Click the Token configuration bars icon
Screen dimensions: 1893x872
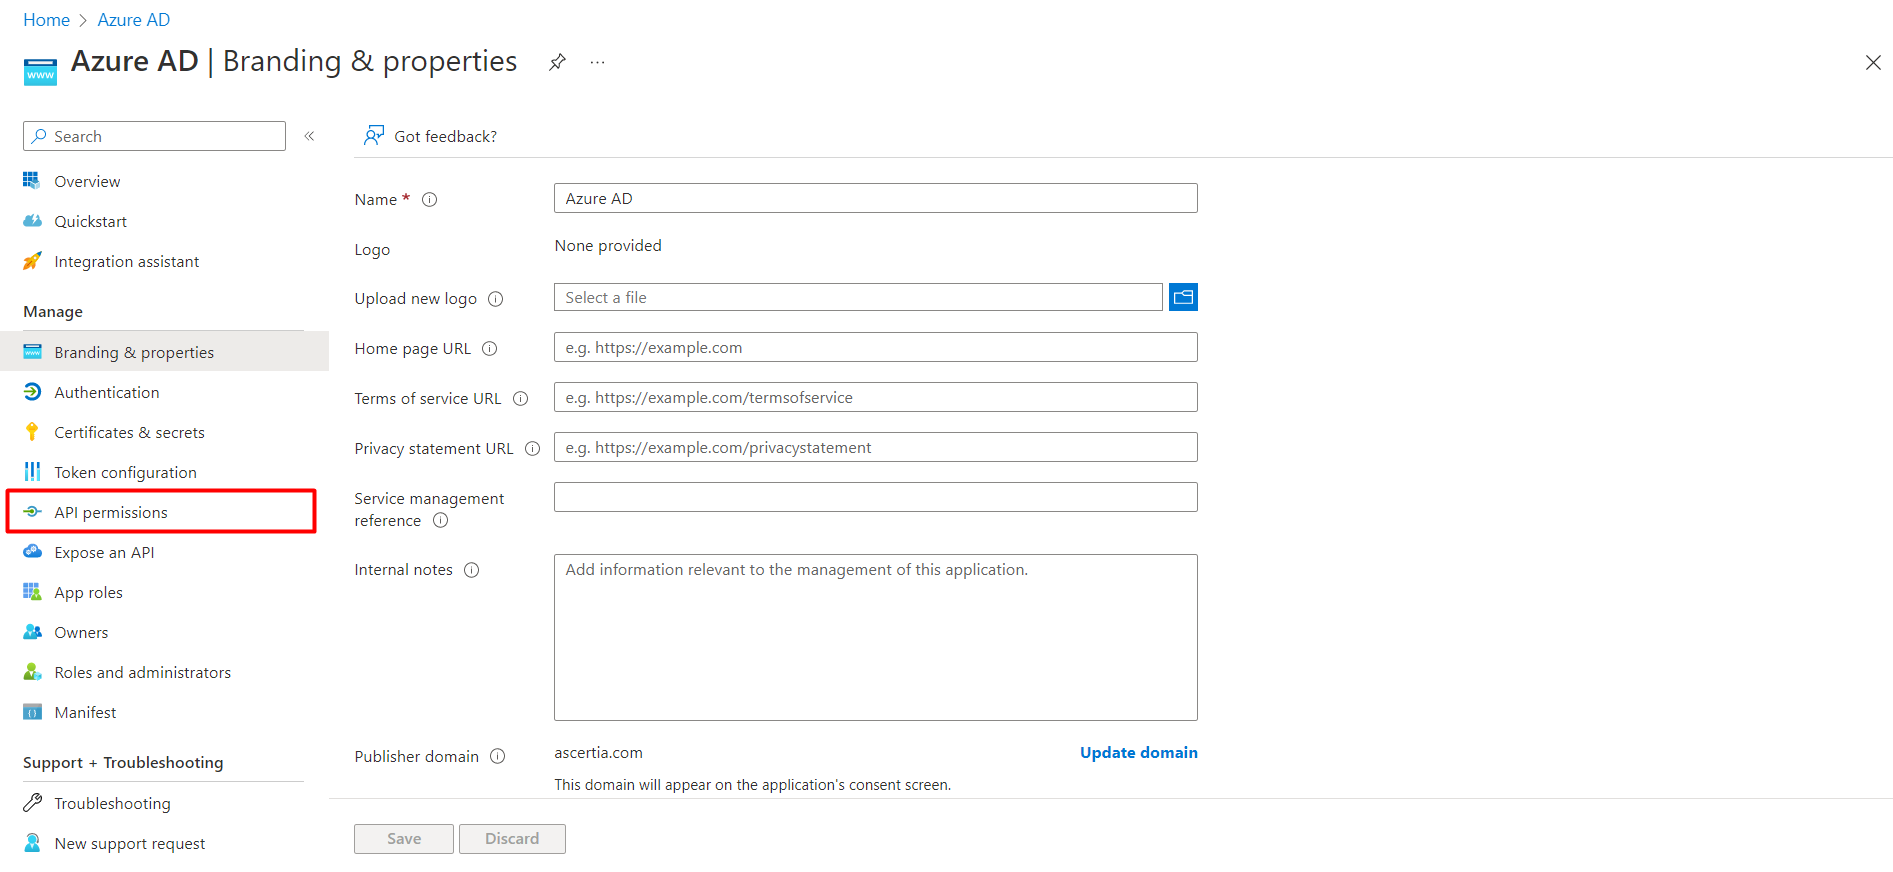32,472
